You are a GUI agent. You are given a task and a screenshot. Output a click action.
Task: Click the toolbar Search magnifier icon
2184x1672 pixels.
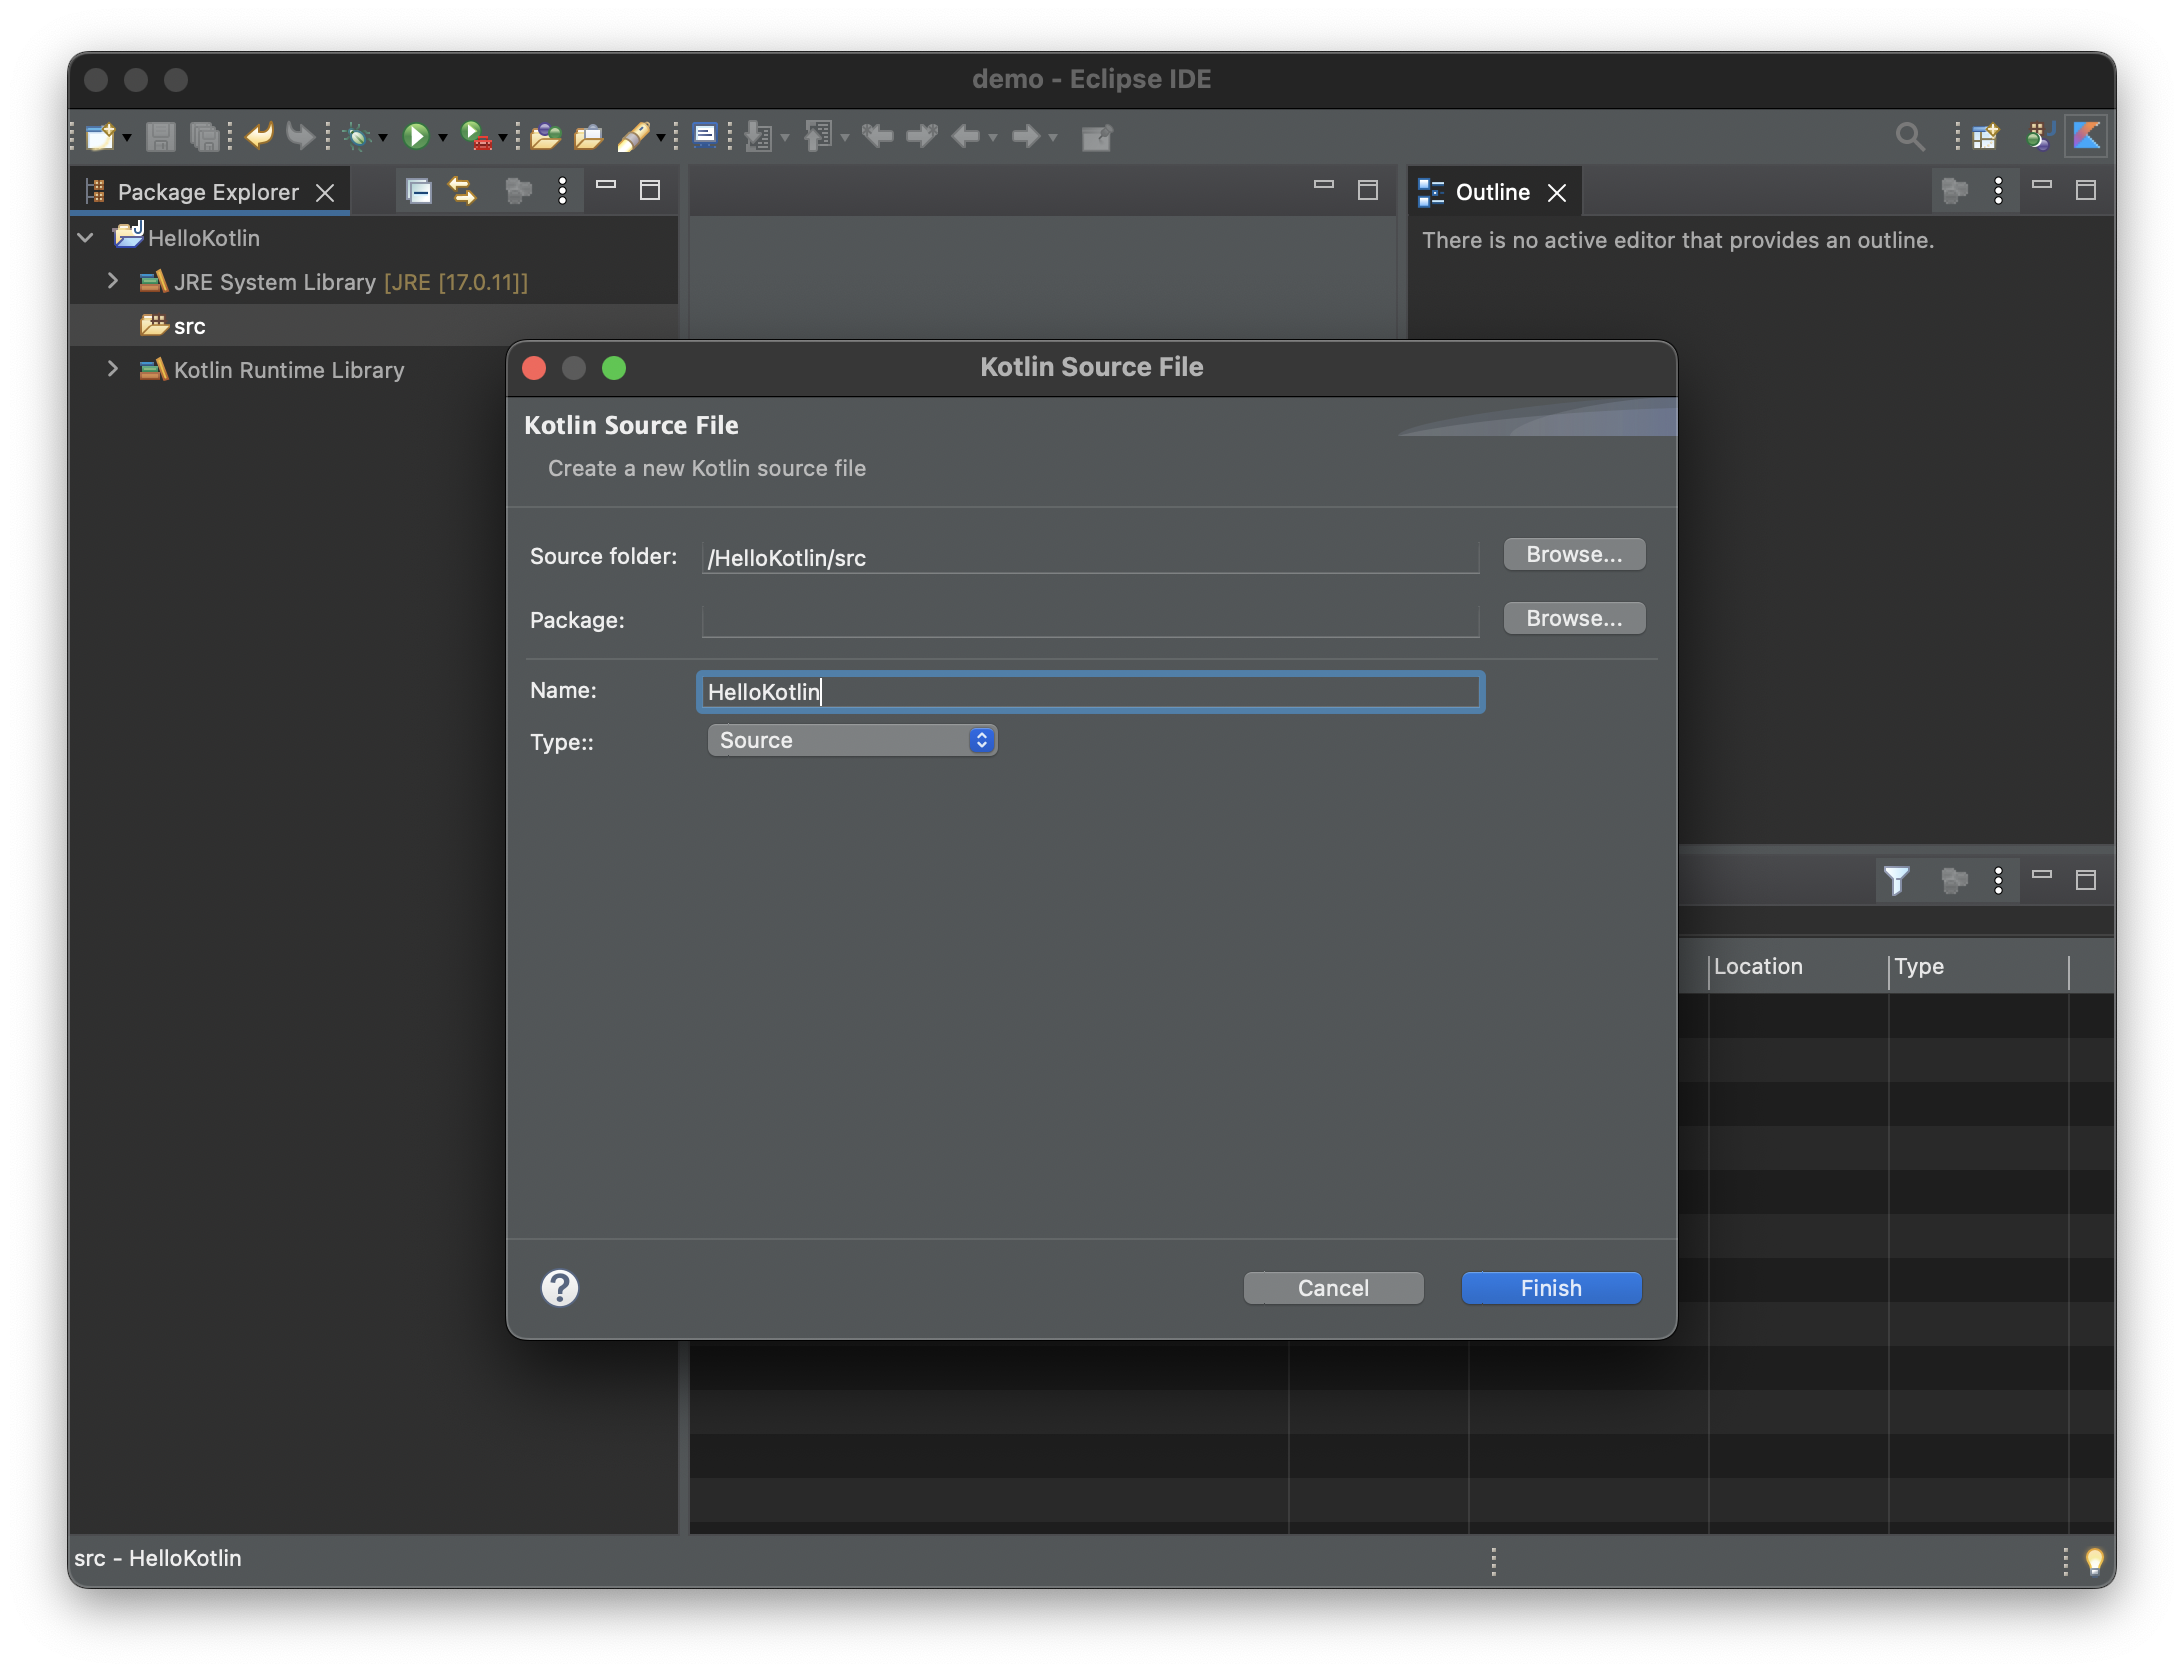(x=1909, y=136)
